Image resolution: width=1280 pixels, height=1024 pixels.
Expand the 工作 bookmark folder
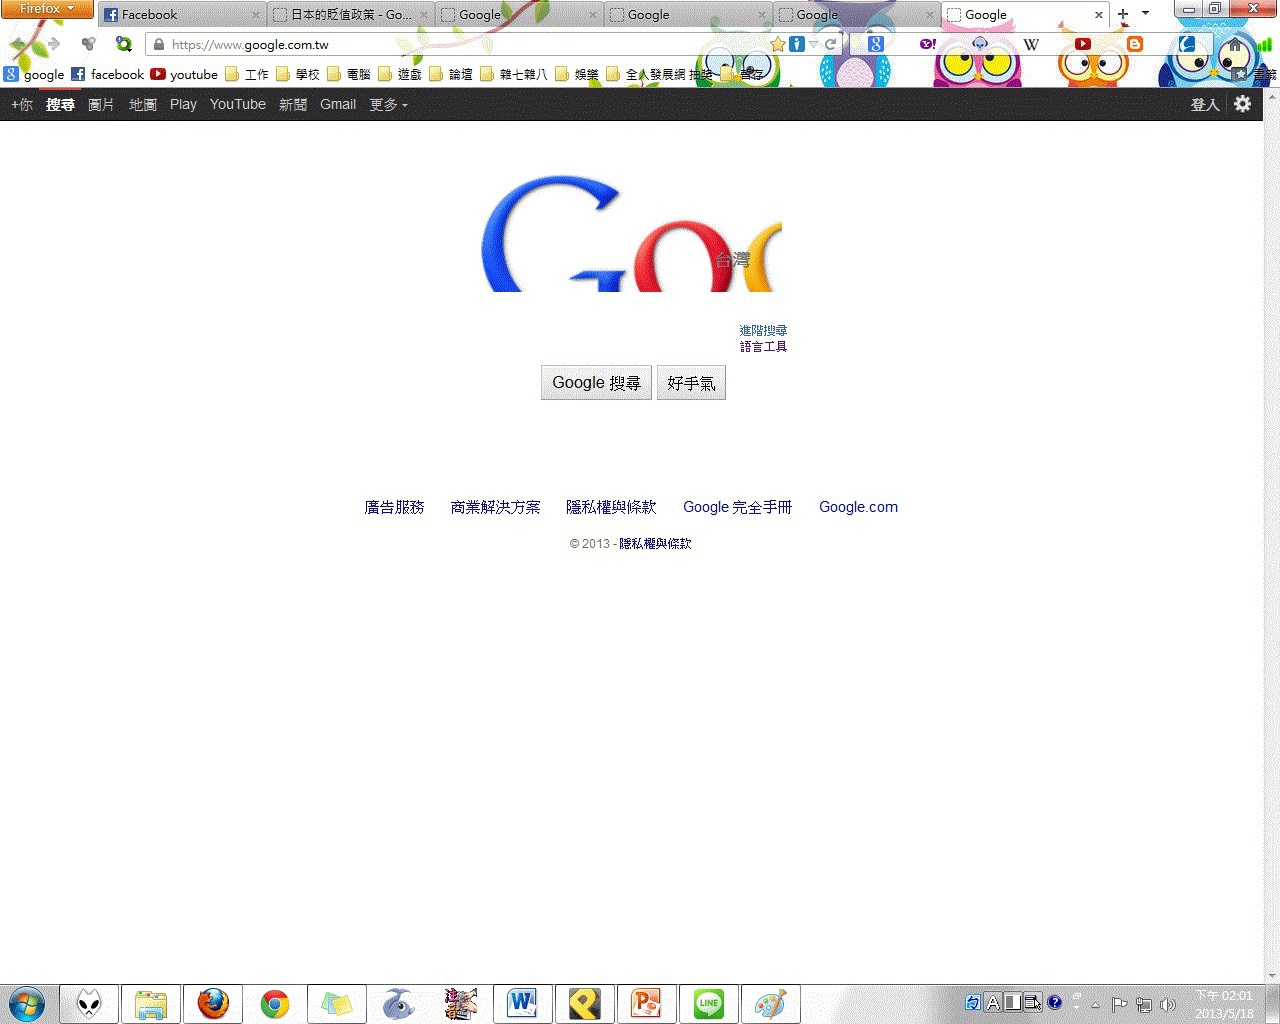pyautogui.click(x=247, y=74)
